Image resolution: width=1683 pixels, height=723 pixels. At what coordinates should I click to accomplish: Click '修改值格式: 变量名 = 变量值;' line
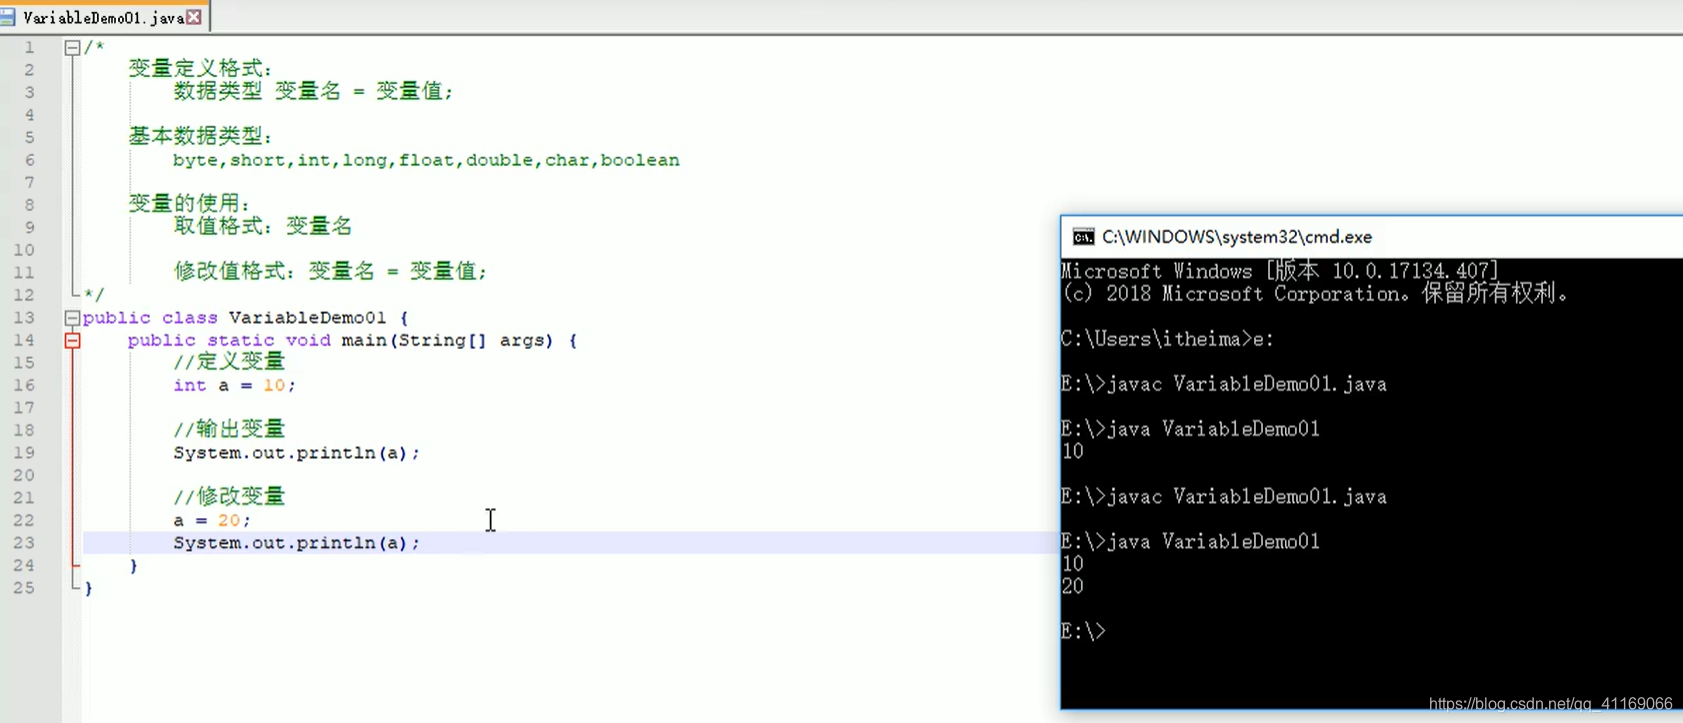click(x=330, y=271)
